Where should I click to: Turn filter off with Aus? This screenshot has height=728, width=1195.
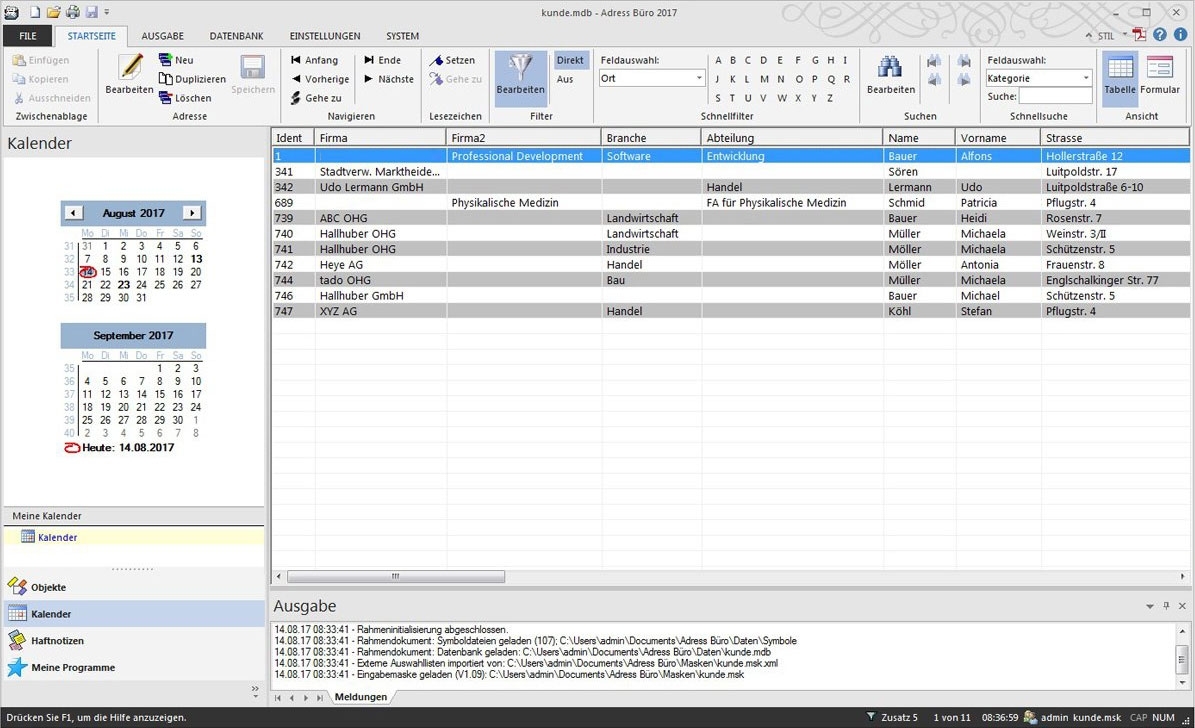[565, 79]
